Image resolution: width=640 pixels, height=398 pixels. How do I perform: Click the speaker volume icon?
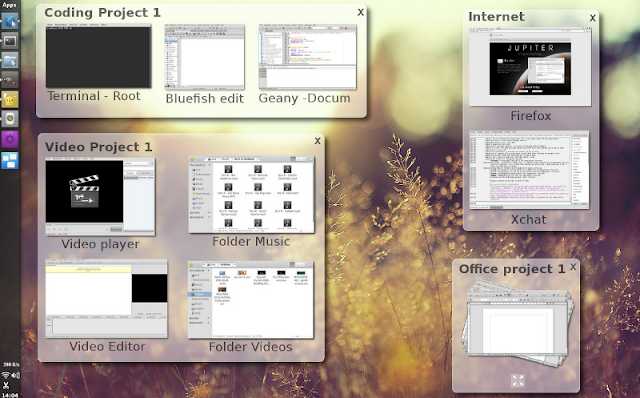(16, 375)
